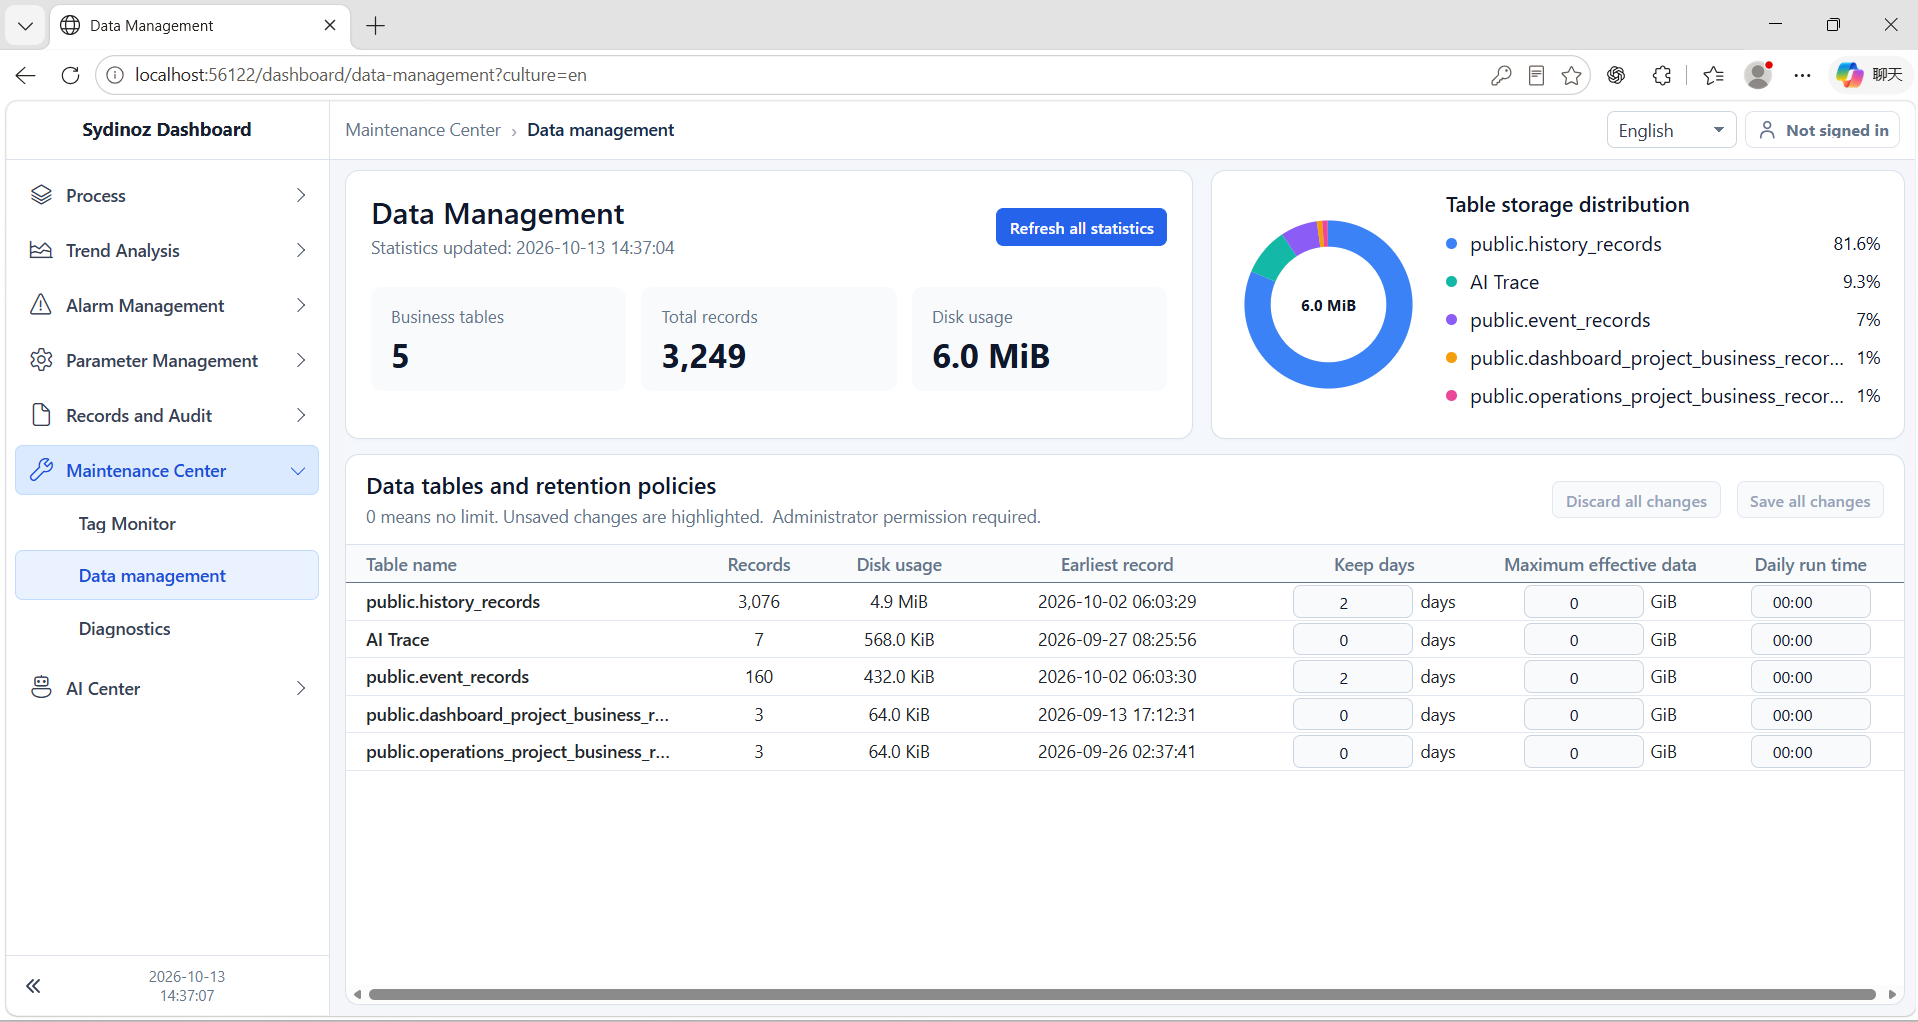
Task: Click the Process layers icon in sidebar
Action: 41,195
